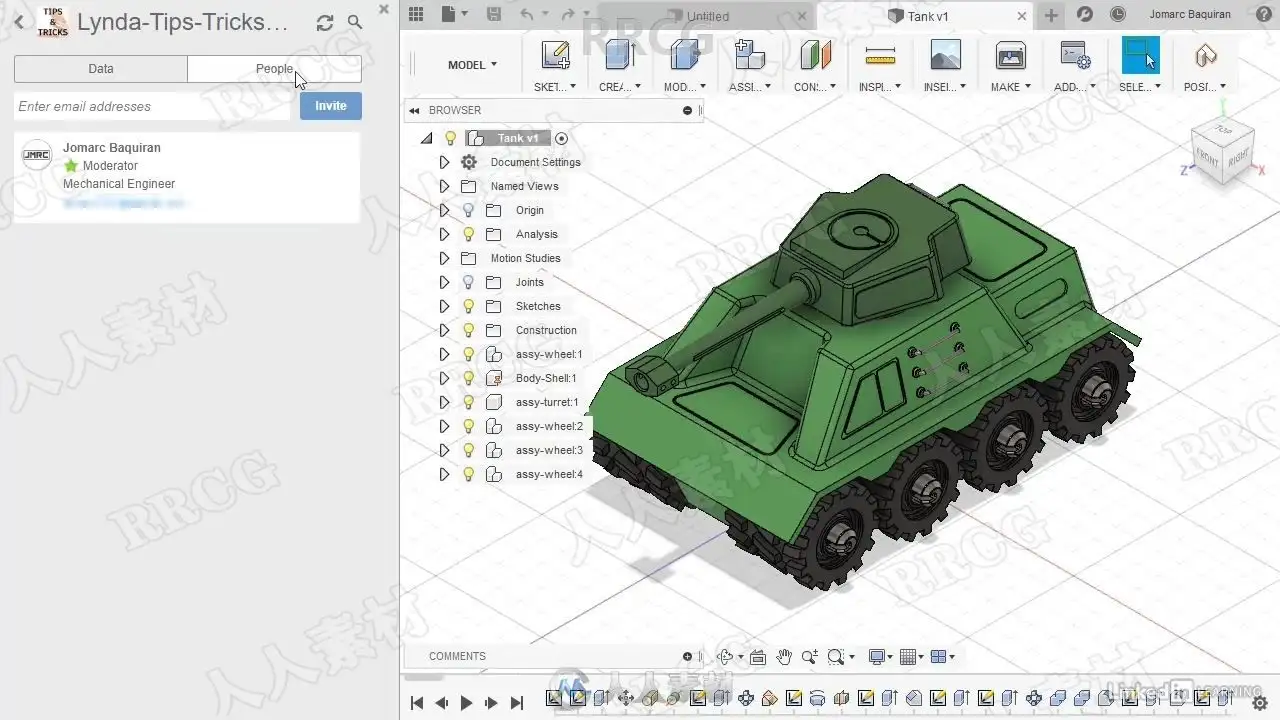Click the Position revert icon
1280x720 pixels.
1205,55
